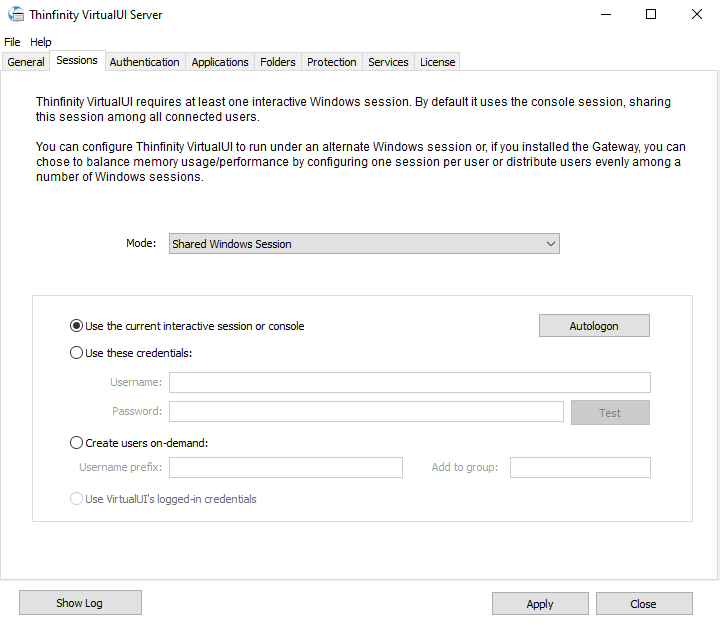
Task: Click the Close button at bottom
Action: [644, 604]
